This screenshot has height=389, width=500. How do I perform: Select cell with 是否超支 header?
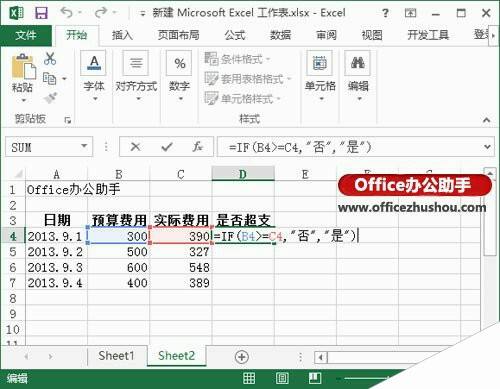coord(243,220)
